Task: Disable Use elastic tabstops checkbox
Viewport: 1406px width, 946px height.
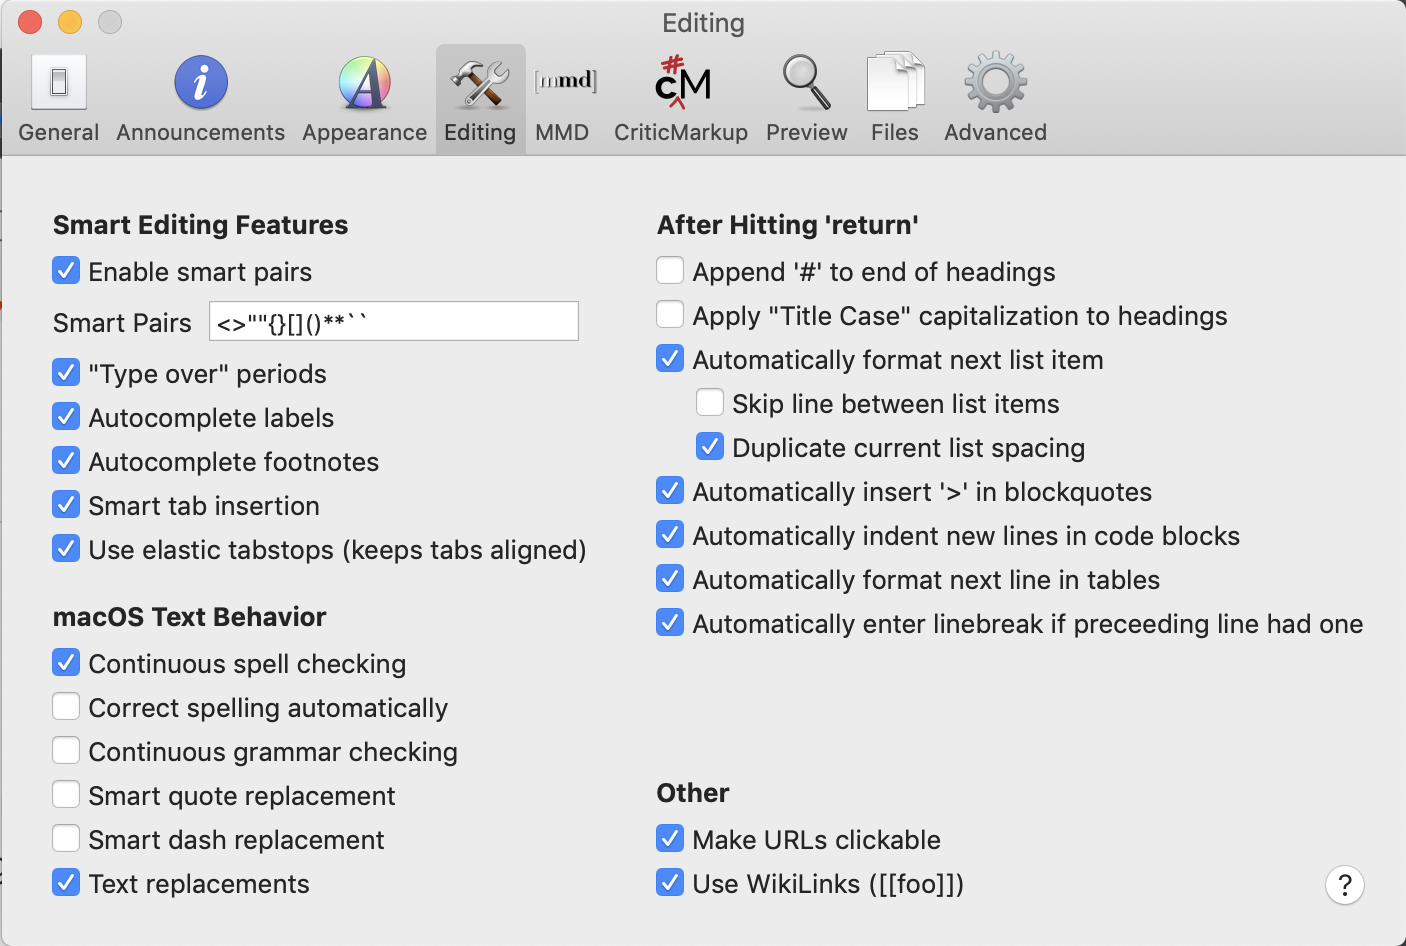Action: point(66,549)
